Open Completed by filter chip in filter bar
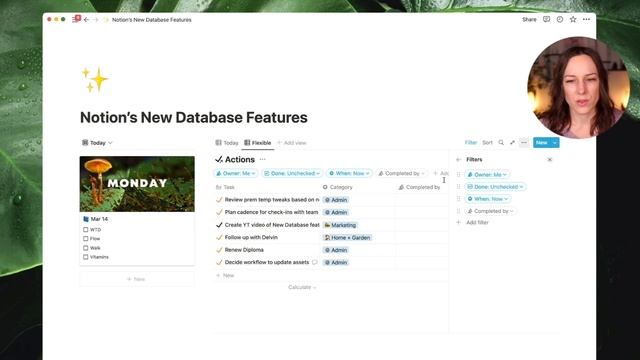The height and width of the screenshot is (360, 640). [x=401, y=173]
